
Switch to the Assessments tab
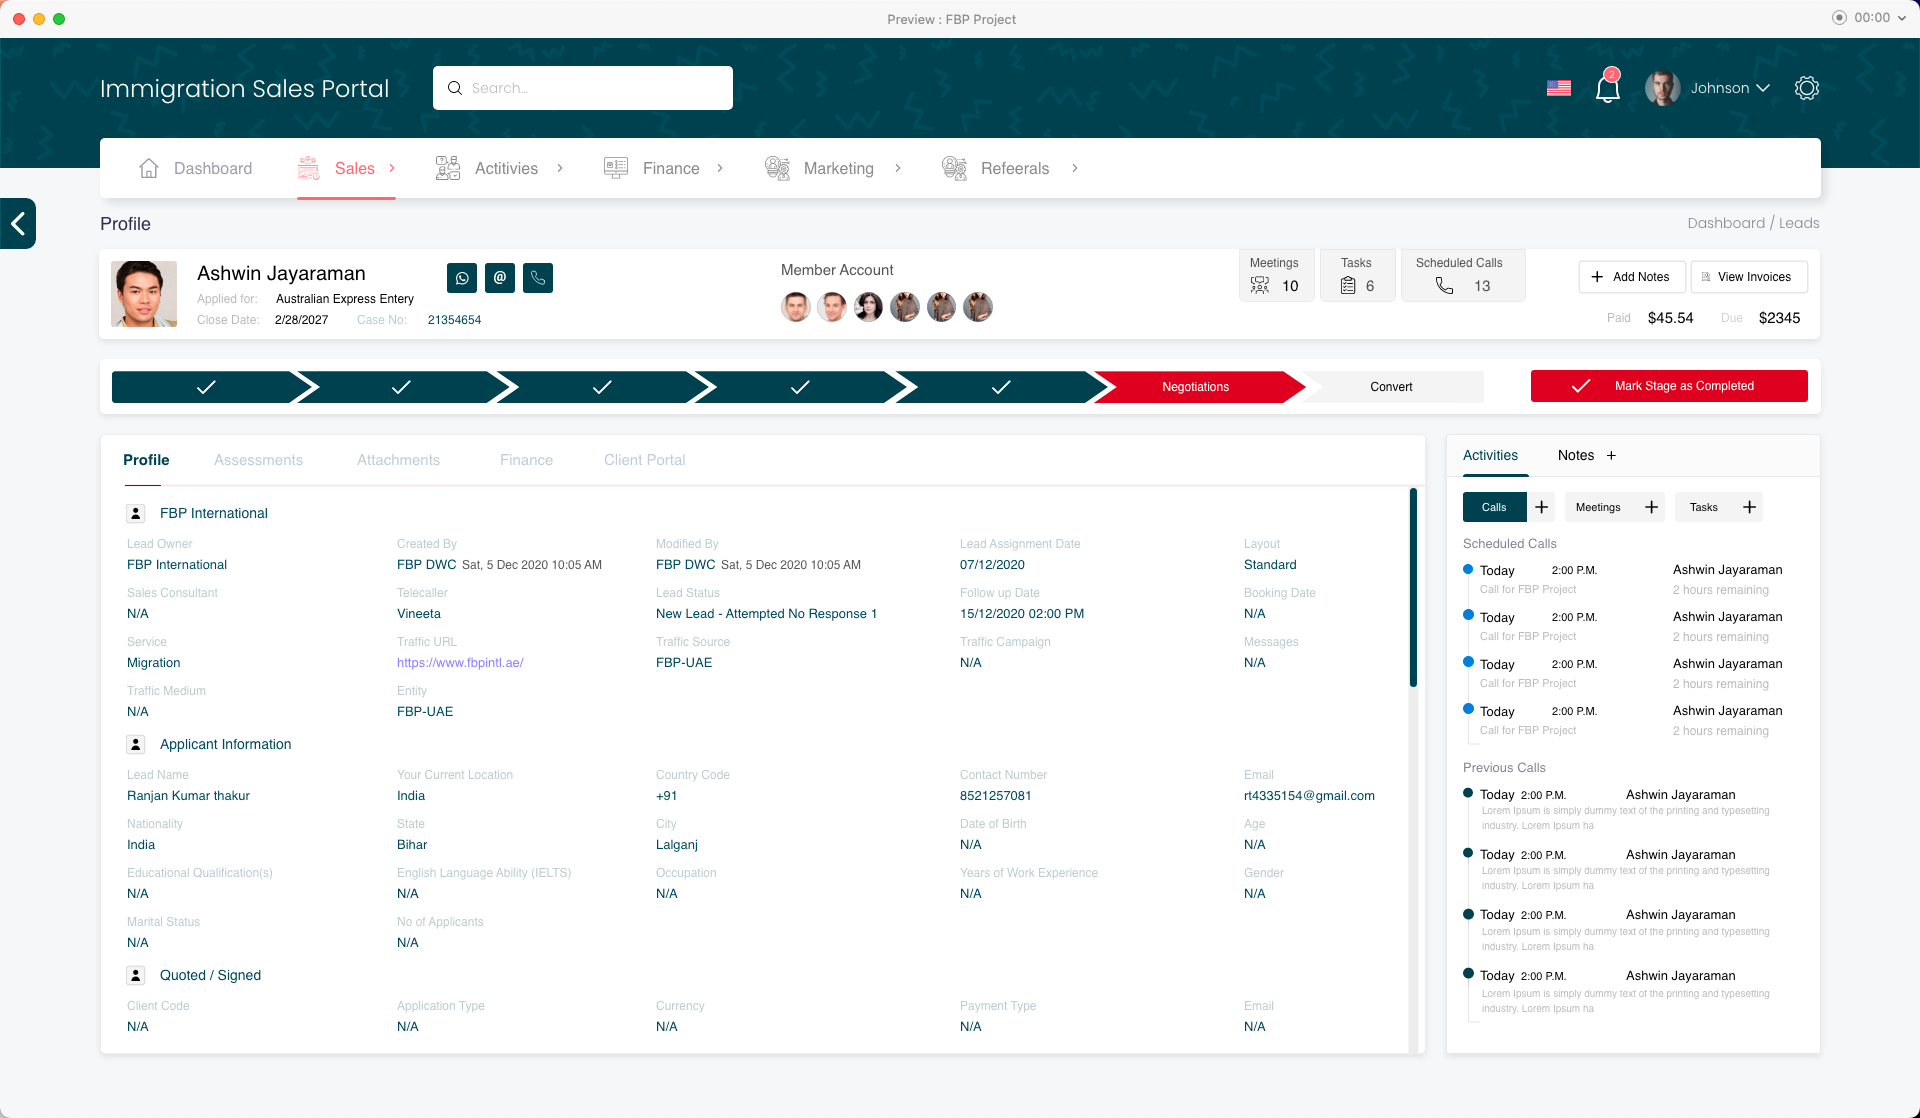[x=258, y=460]
